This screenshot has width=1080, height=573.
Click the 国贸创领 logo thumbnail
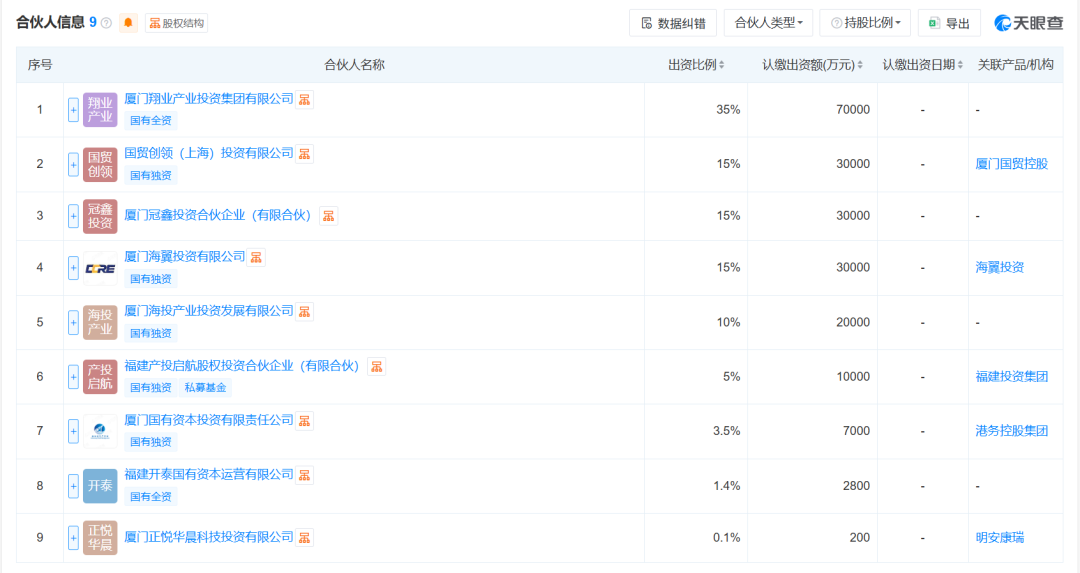pyautogui.click(x=100, y=164)
